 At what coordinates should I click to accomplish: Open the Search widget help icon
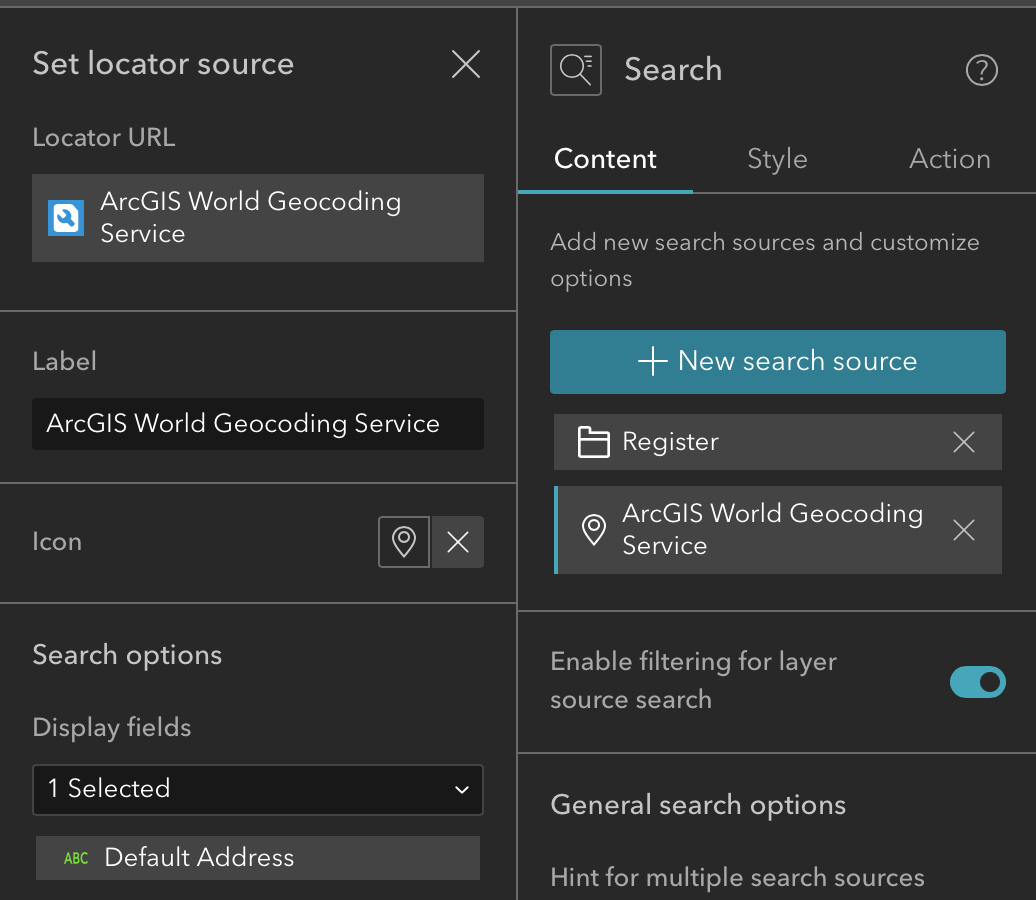coord(981,70)
